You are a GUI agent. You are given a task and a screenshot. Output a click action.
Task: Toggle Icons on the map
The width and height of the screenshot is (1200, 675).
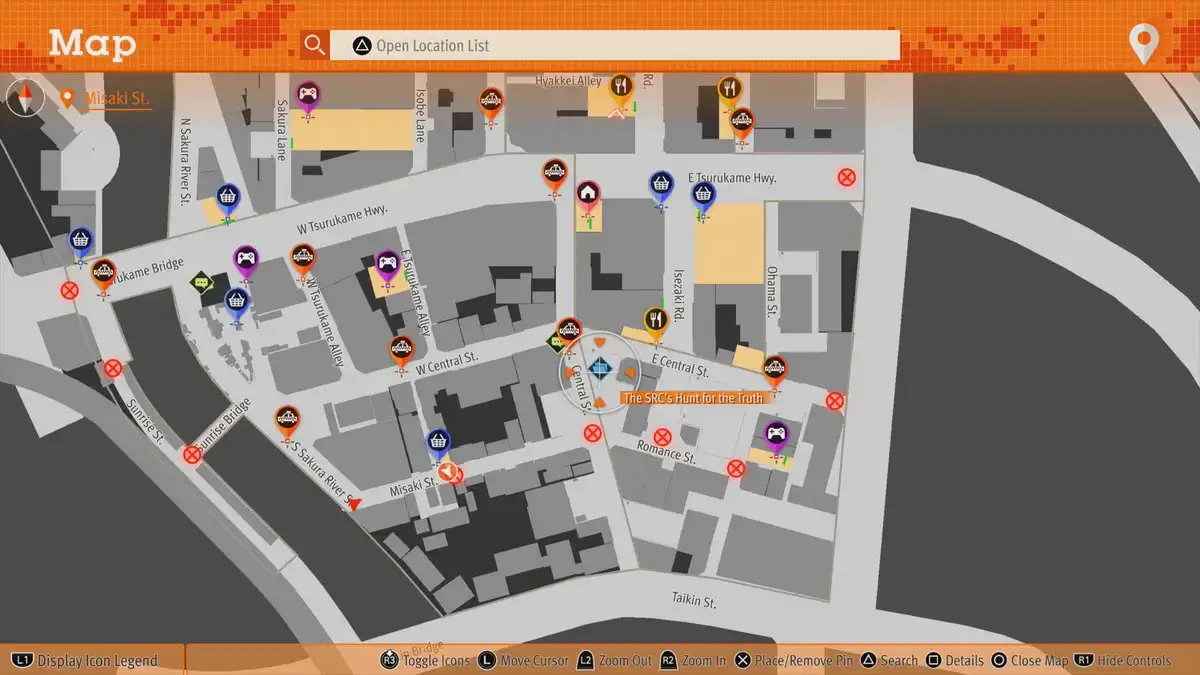[427, 661]
